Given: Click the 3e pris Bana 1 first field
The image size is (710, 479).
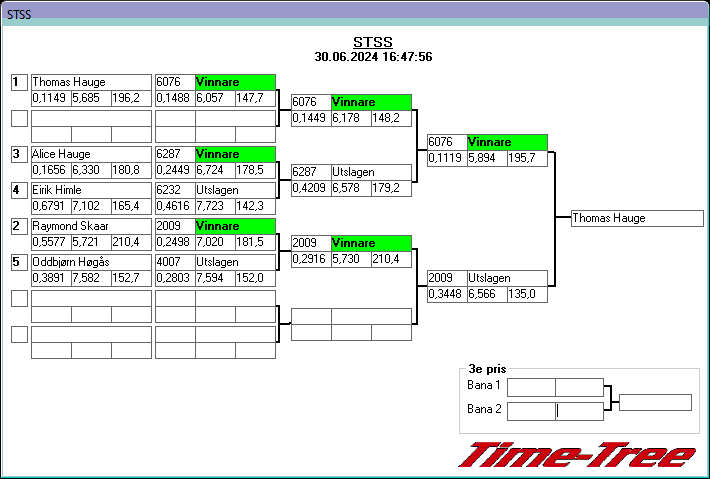Looking at the screenshot, I should (x=531, y=388).
